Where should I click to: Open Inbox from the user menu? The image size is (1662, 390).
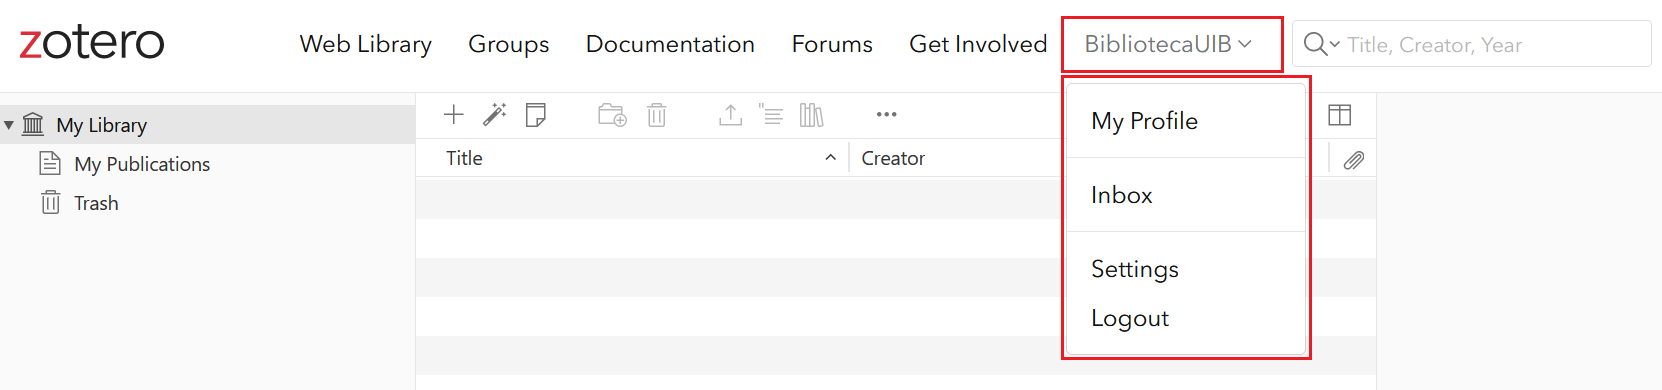[x=1186, y=195]
